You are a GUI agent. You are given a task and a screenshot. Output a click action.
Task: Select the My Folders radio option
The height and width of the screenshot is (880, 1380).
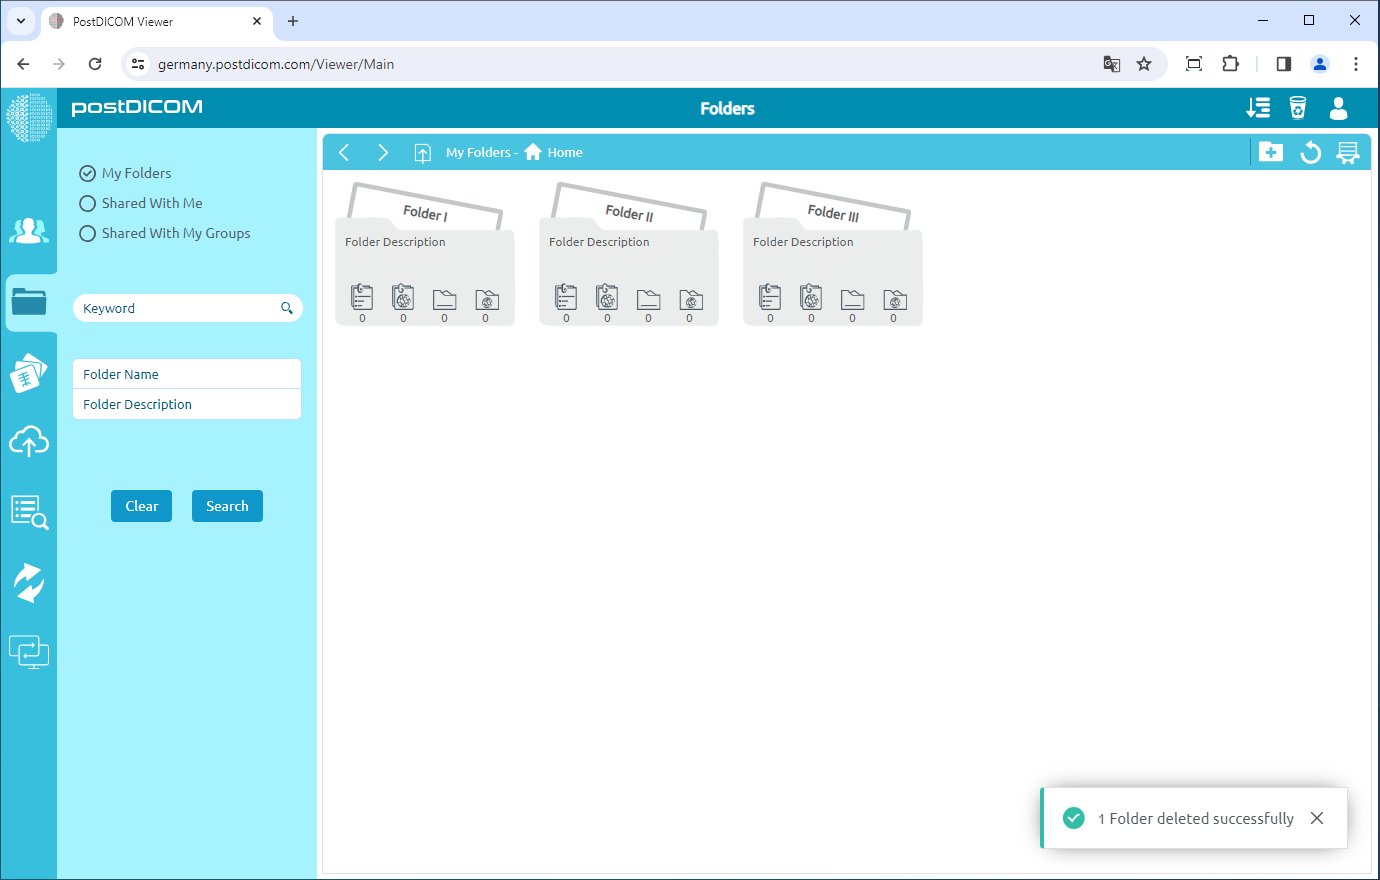pyautogui.click(x=88, y=173)
